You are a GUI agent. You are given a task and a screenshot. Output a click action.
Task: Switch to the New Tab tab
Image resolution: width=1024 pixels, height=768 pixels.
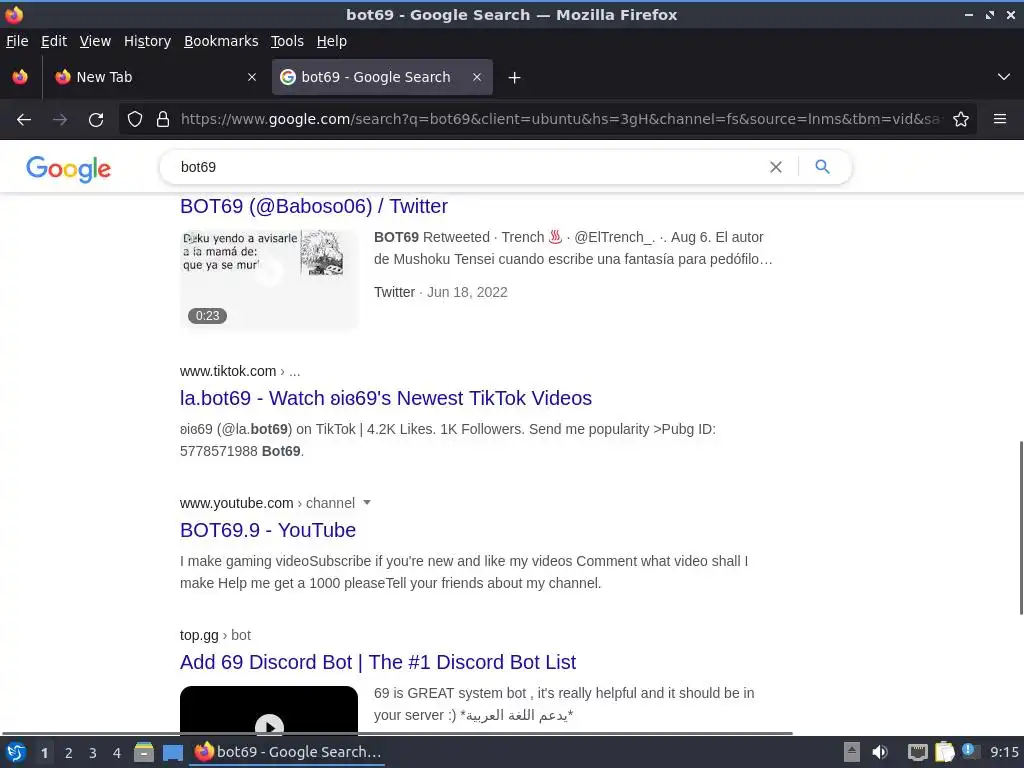pos(155,77)
